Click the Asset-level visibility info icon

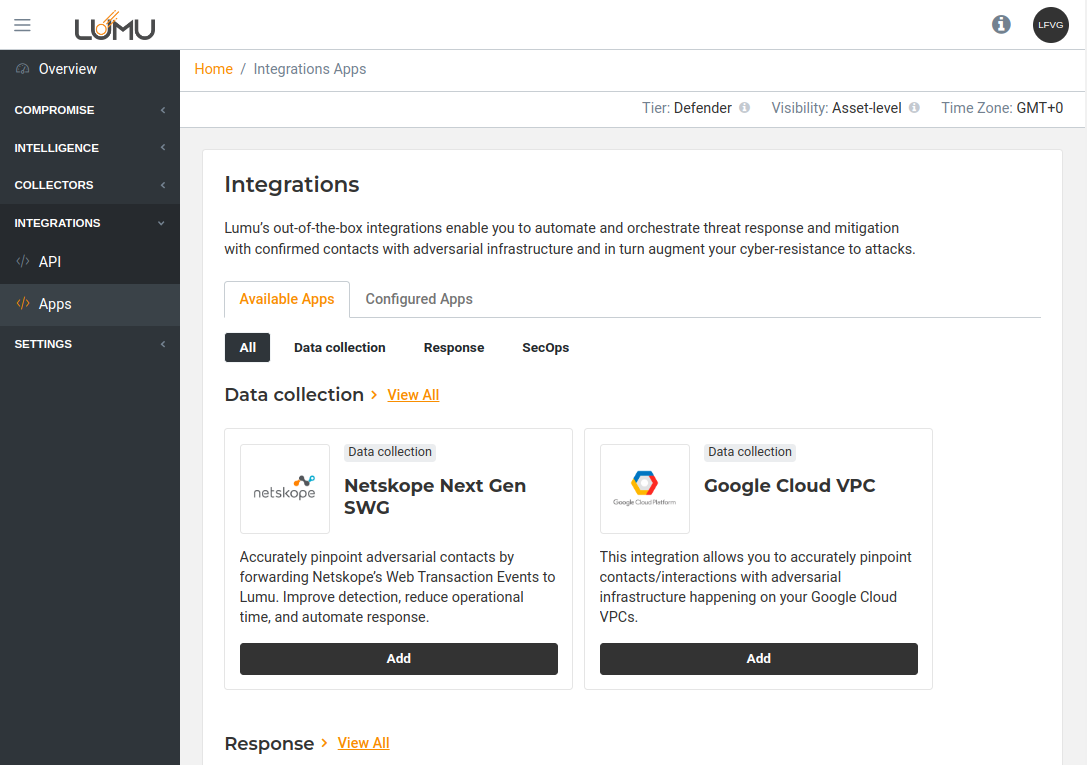click(914, 108)
